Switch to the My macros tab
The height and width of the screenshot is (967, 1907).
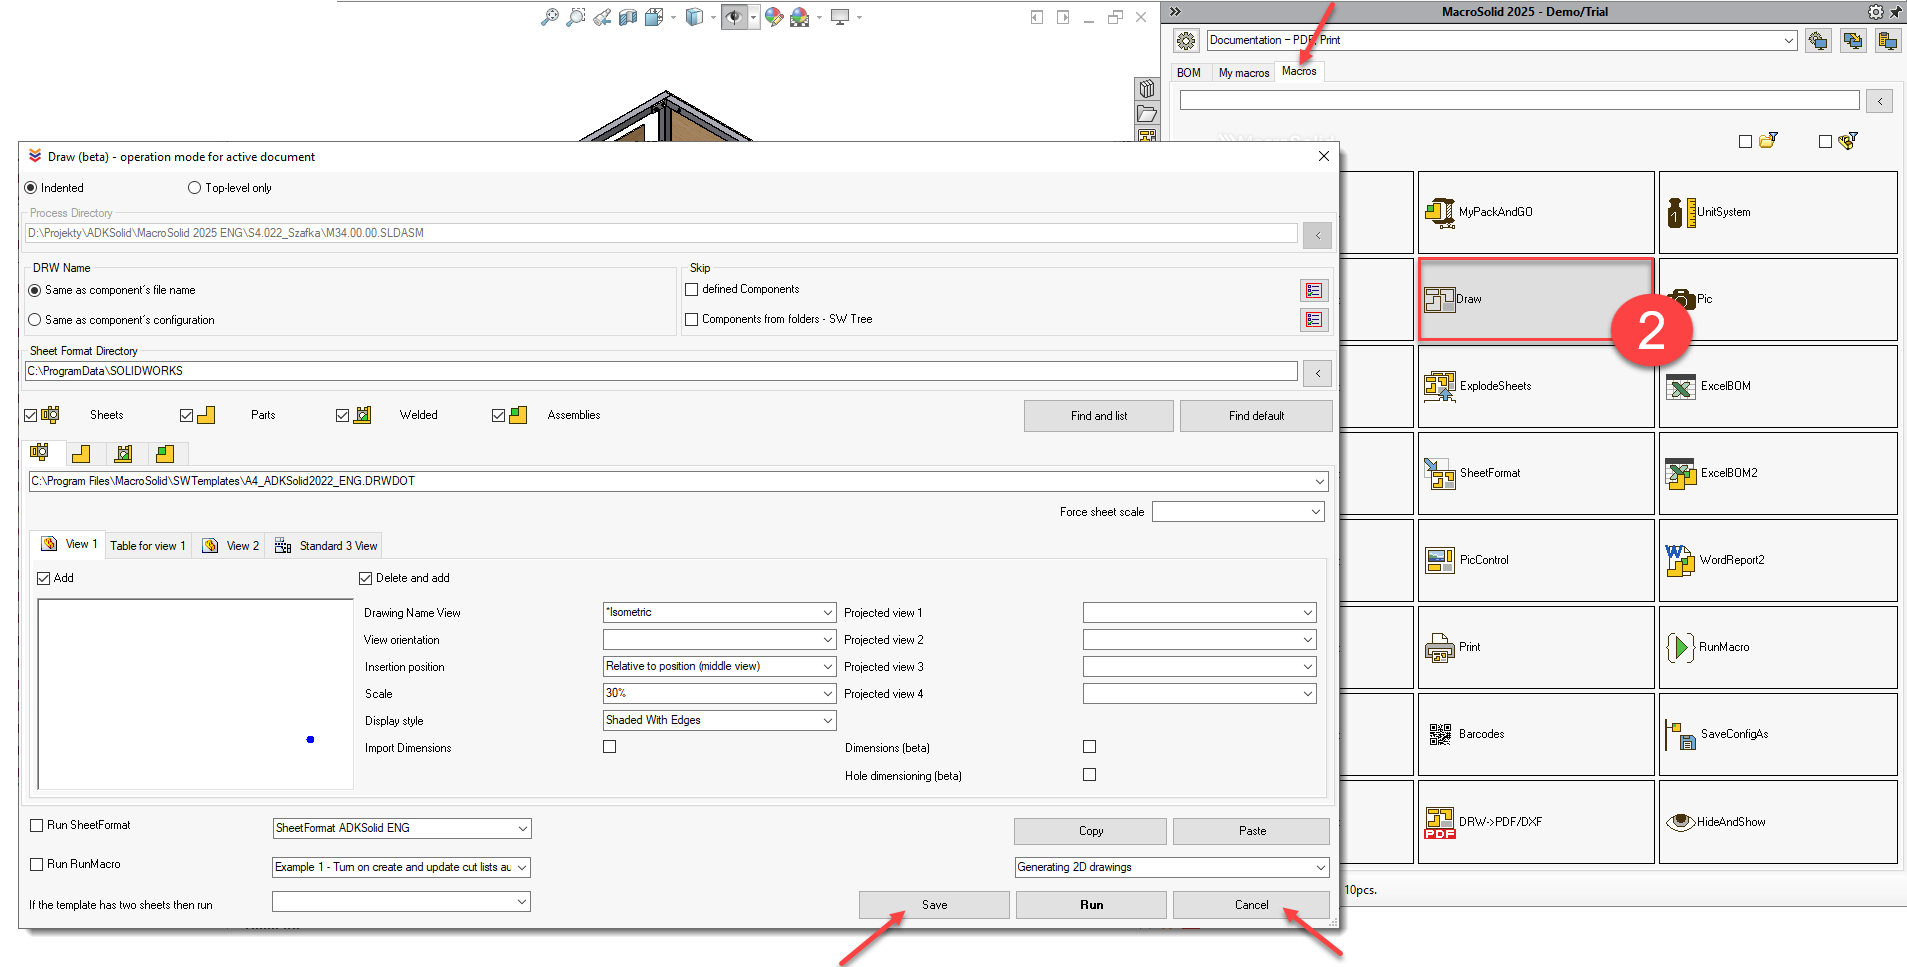(1243, 73)
